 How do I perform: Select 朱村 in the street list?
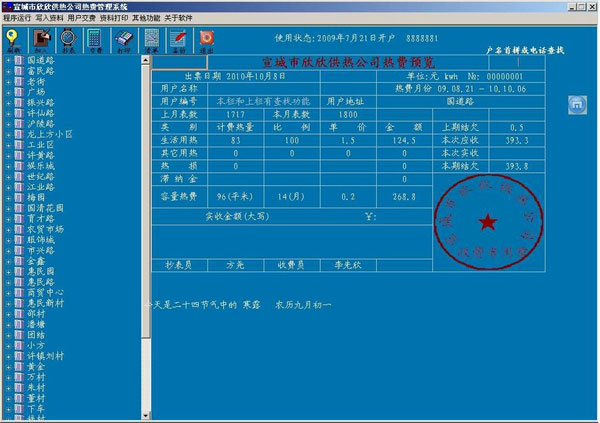36,388
